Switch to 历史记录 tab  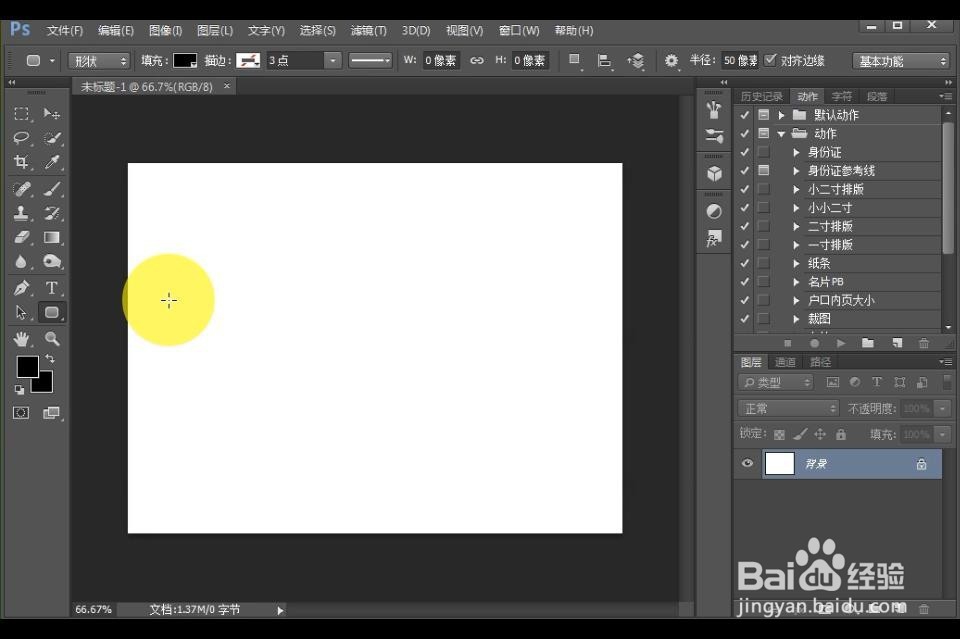761,96
